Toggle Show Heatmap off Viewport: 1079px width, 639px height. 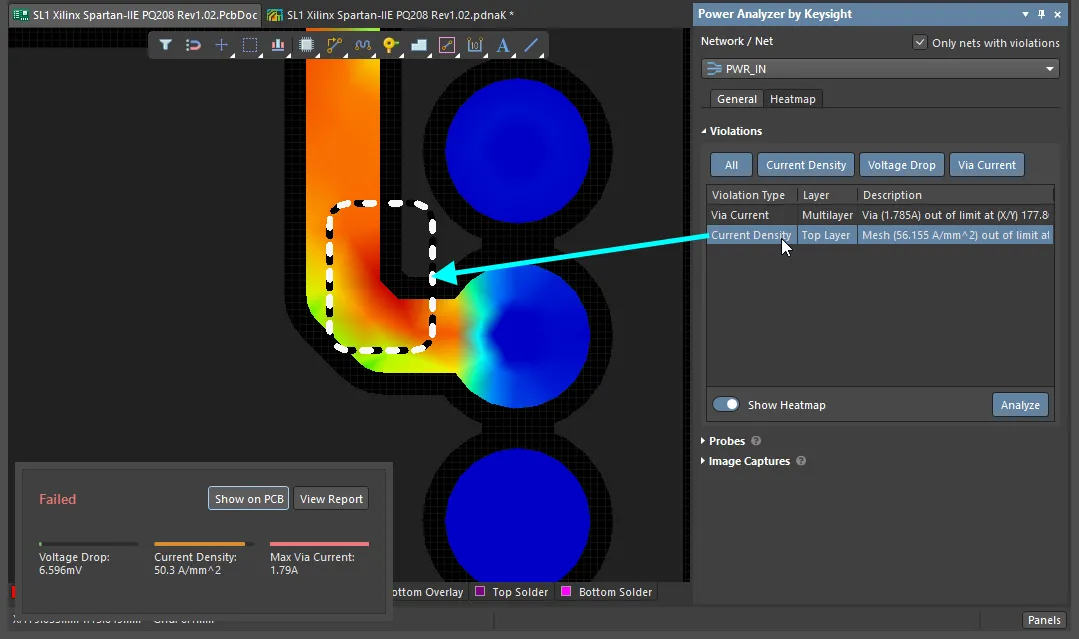click(725, 404)
